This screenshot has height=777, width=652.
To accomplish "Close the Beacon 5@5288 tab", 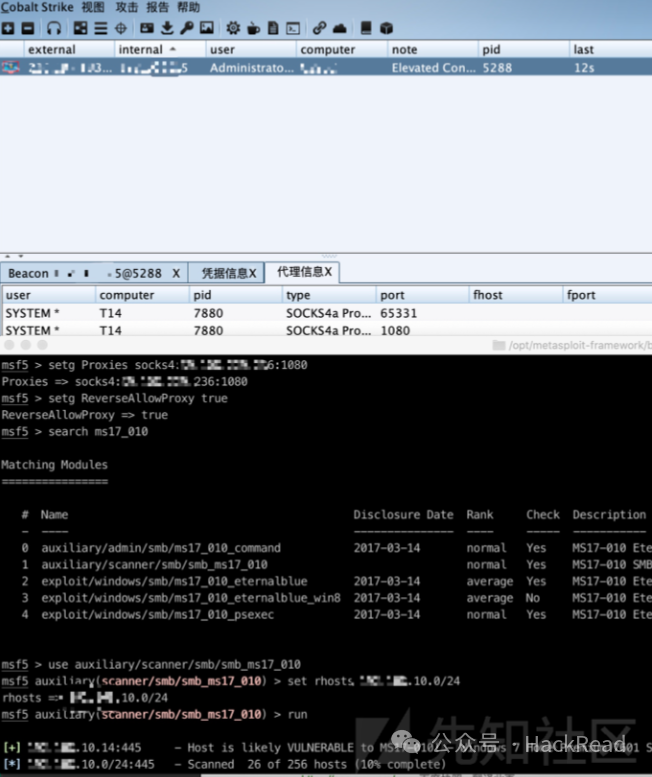I will pyautogui.click(x=176, y=273).
